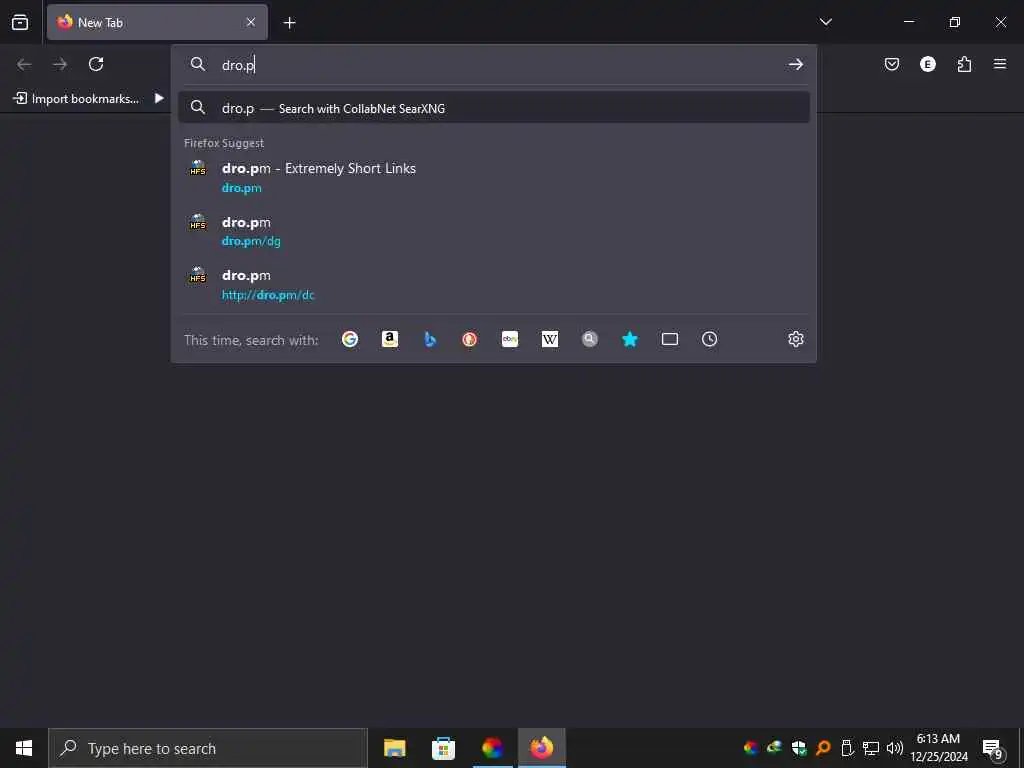The width and height of the screenshot is (1024, 768).
Task: Open Microsoft Store from taskbar
Action: pos(443,748)
